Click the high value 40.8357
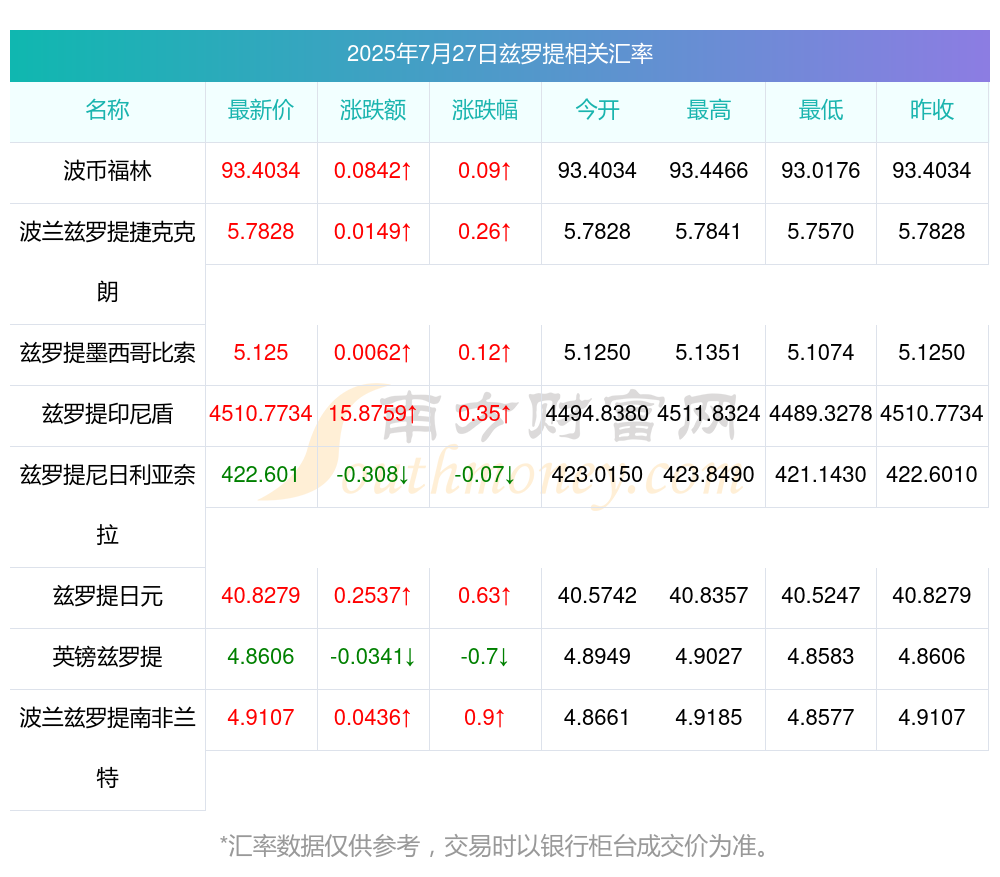This screenshot has height=877, width=1000. pos(709,596)
